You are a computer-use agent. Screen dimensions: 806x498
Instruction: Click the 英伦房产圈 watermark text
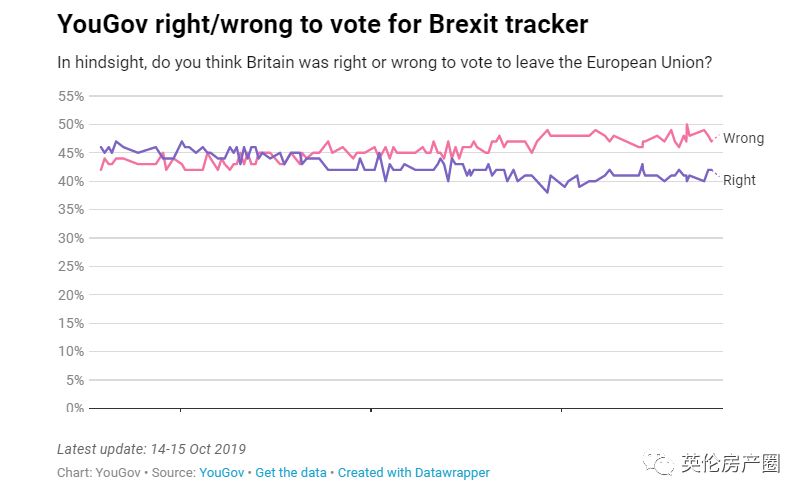click(729, 463)
